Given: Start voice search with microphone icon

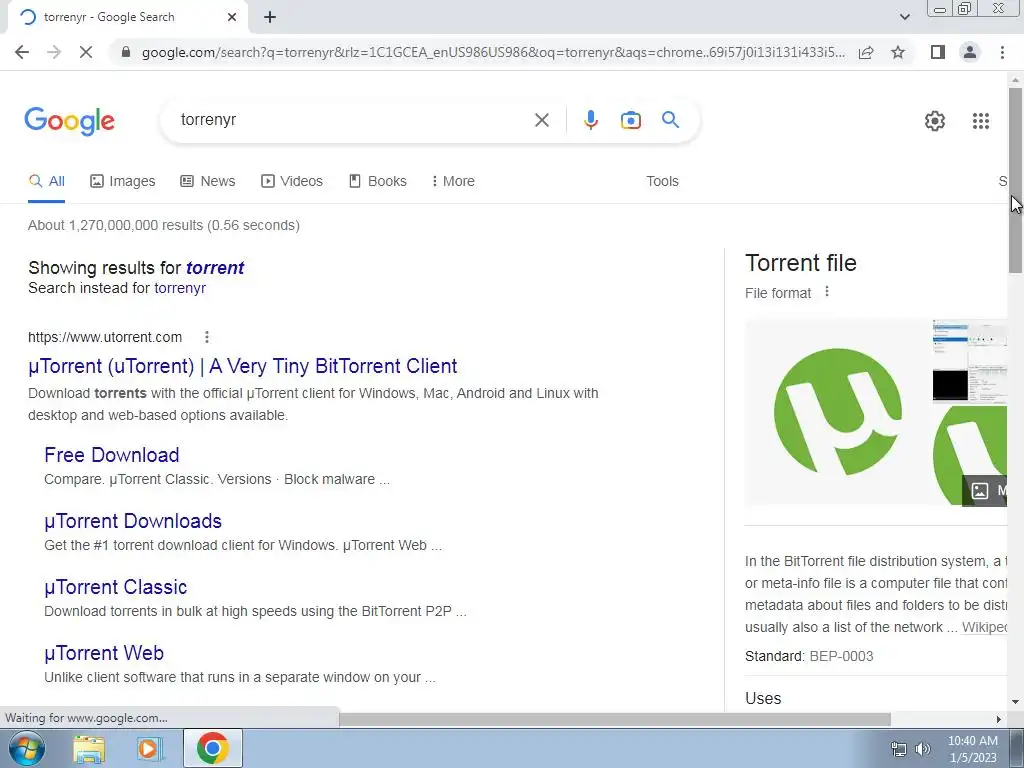Looking at the screenshot, I should click(590, 120).
